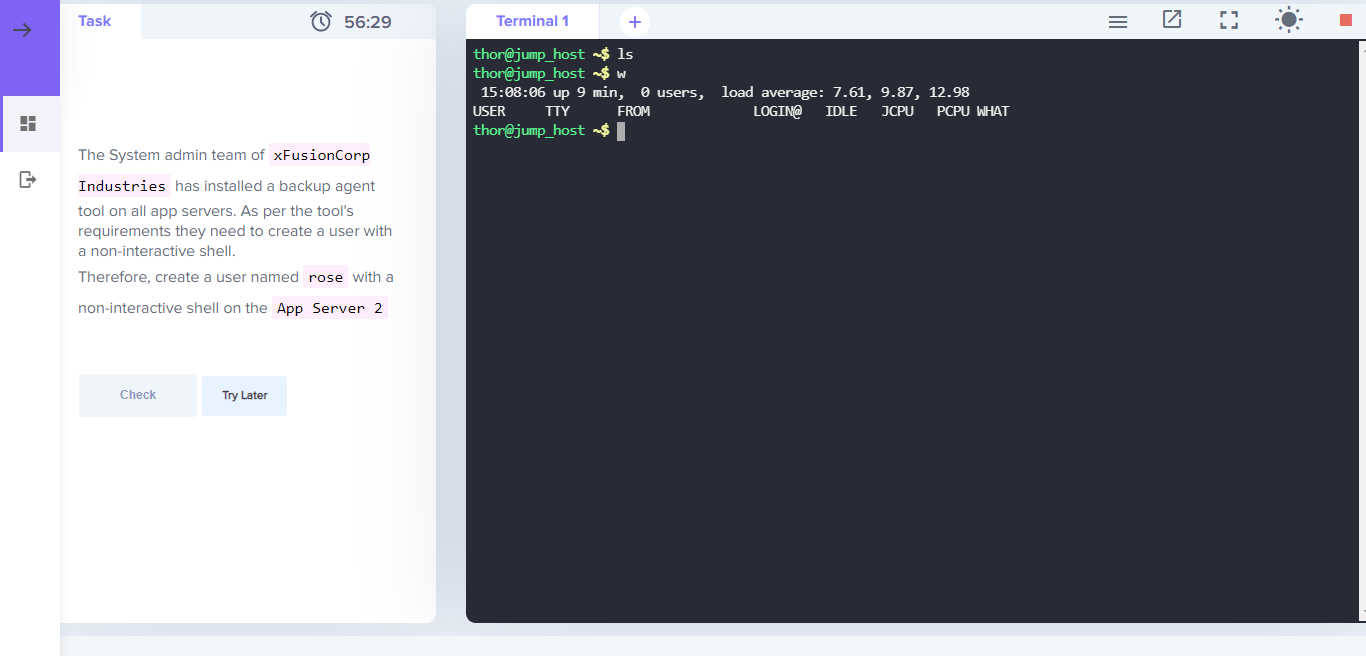Click the 56:29 countdown timer text
The image size is (1366, 656).
tap(368, 22)
